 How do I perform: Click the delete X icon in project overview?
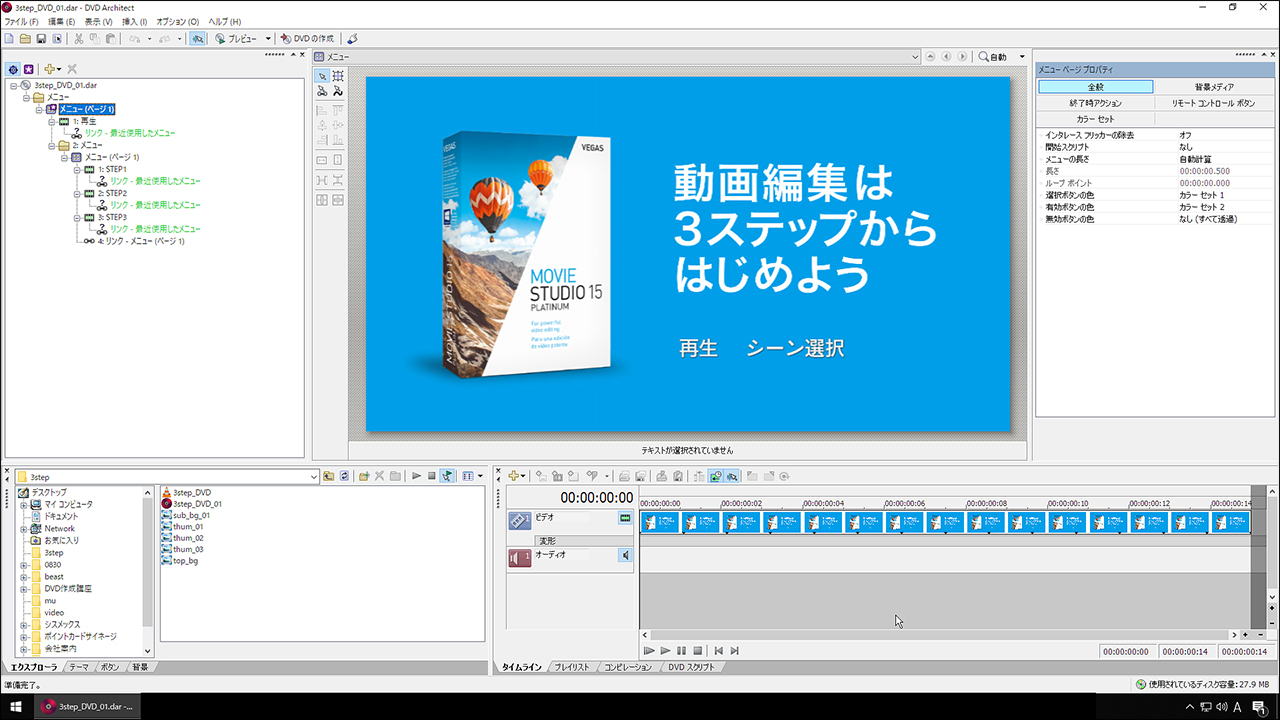tap(72, 69)
